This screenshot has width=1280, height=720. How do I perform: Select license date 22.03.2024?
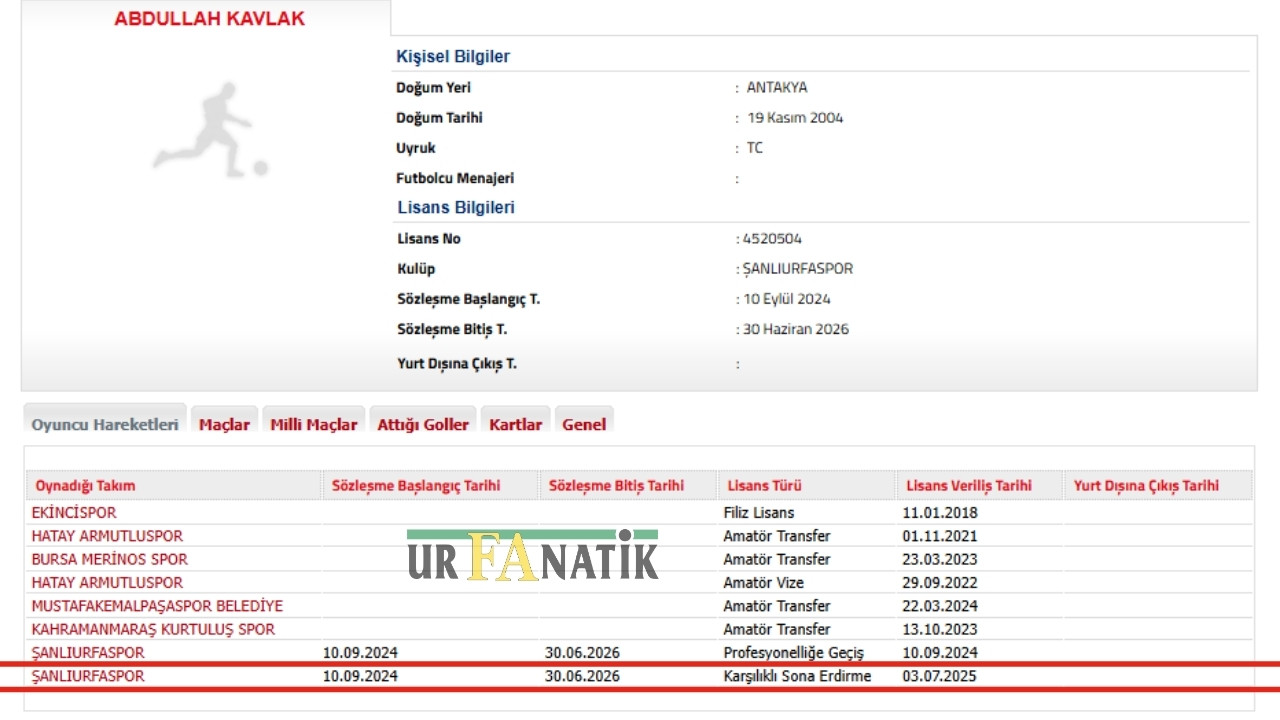point(940,606)
